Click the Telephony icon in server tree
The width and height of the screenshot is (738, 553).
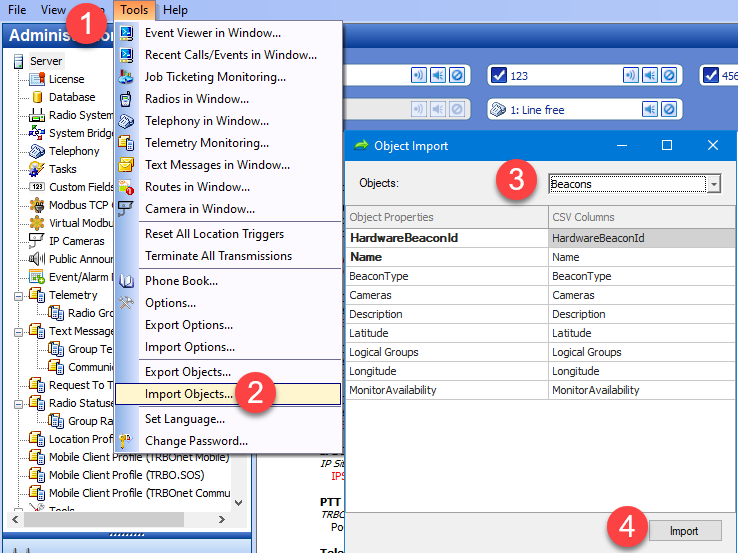[37, 151]
